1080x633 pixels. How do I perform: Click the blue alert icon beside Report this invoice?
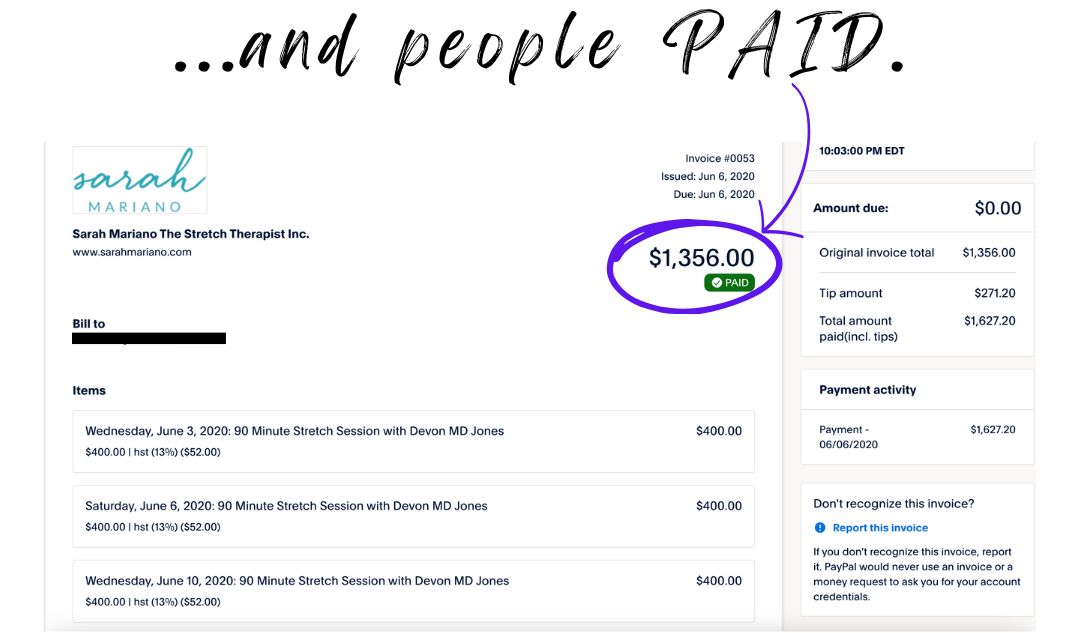pyautogui.click(x=820, y=528)
